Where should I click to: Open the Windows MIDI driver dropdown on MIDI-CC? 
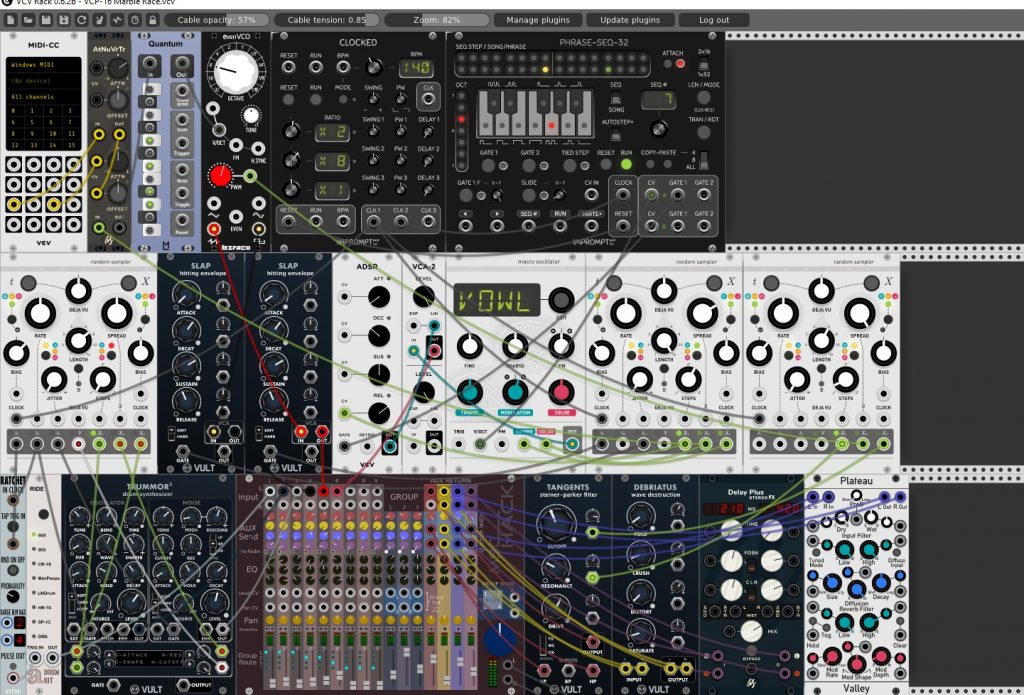coord(44,65)
